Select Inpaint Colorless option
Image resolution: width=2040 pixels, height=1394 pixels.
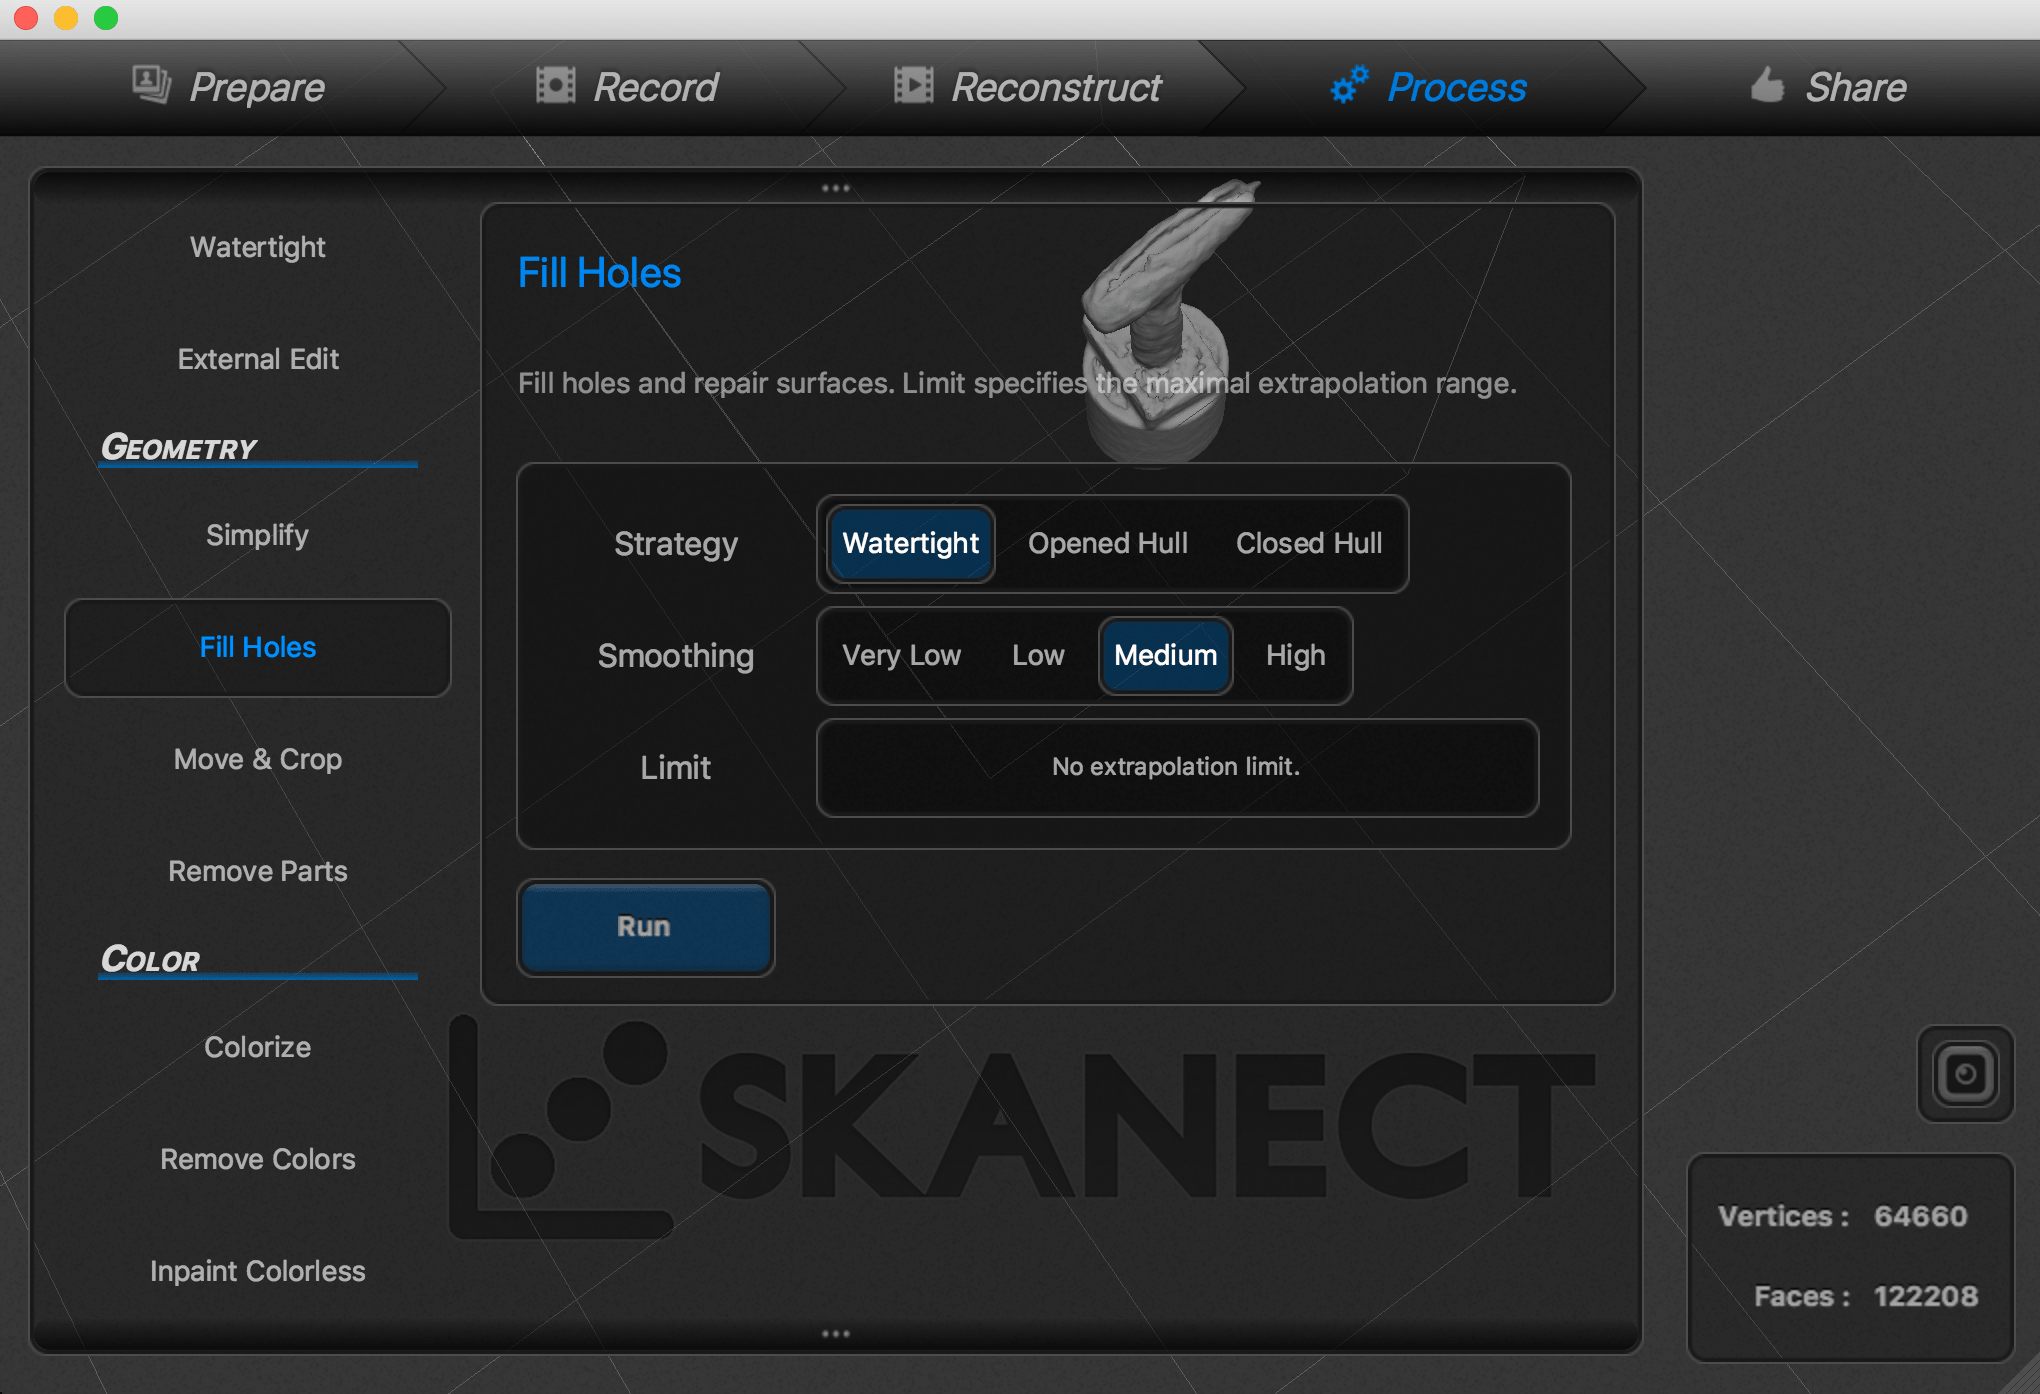click(x=258, y=1271)
